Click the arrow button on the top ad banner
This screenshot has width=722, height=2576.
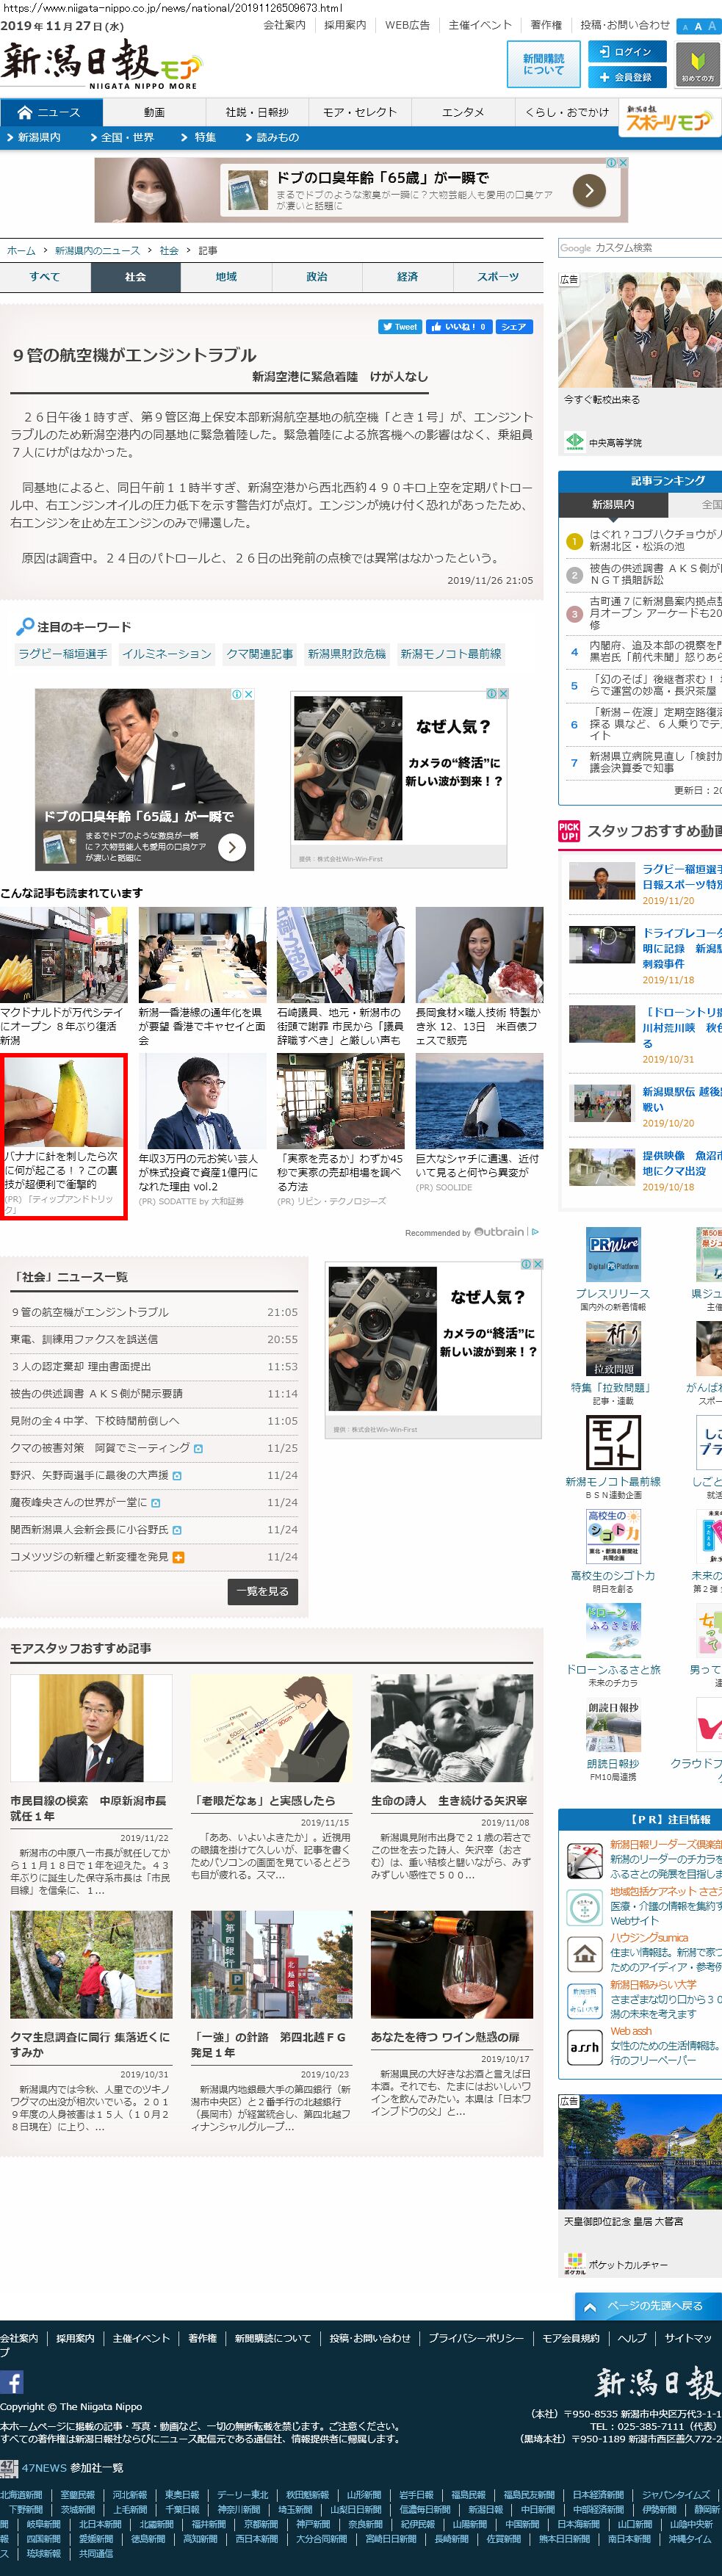pos(588,189)
